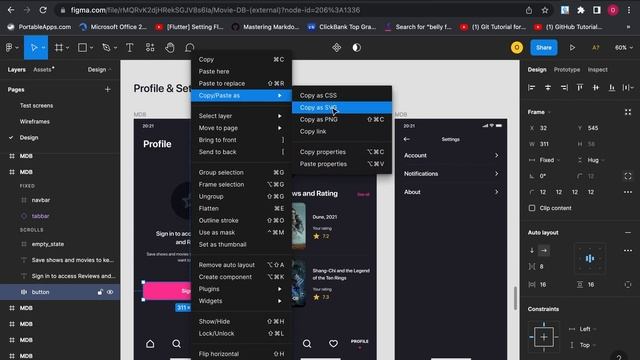
Task: Toggle lock icon on button layer
Action: (100, 292)
